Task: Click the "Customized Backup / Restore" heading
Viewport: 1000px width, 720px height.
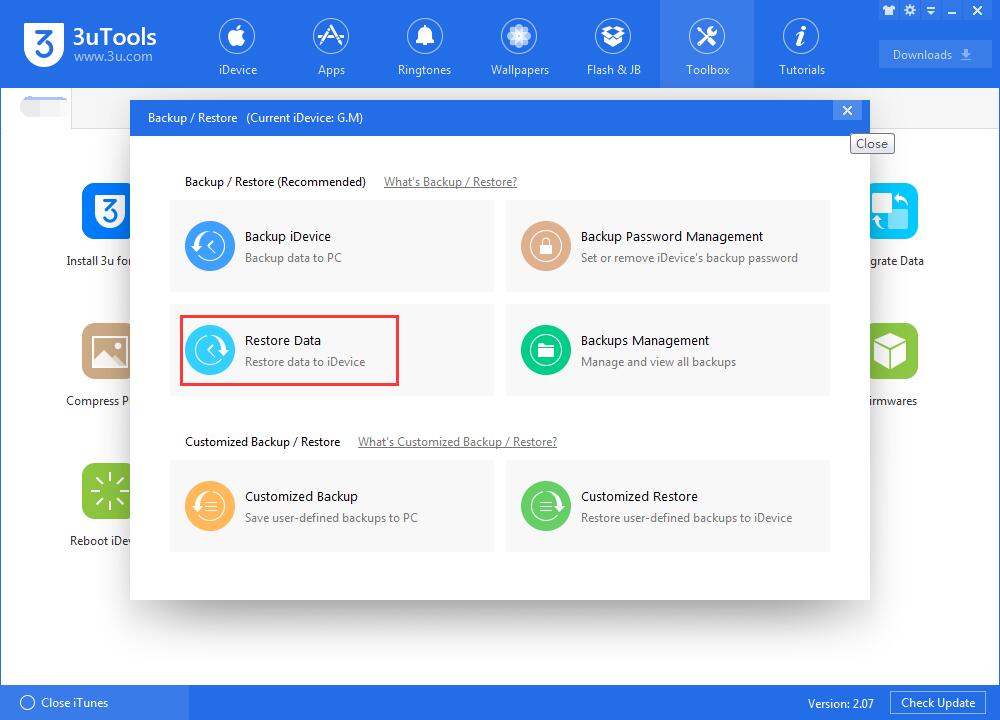Action: (263, 442)
